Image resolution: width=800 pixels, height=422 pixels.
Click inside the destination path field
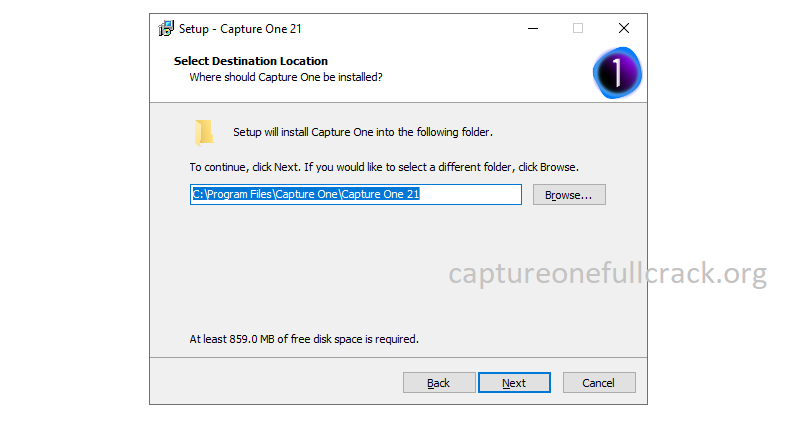pos(356,194)
